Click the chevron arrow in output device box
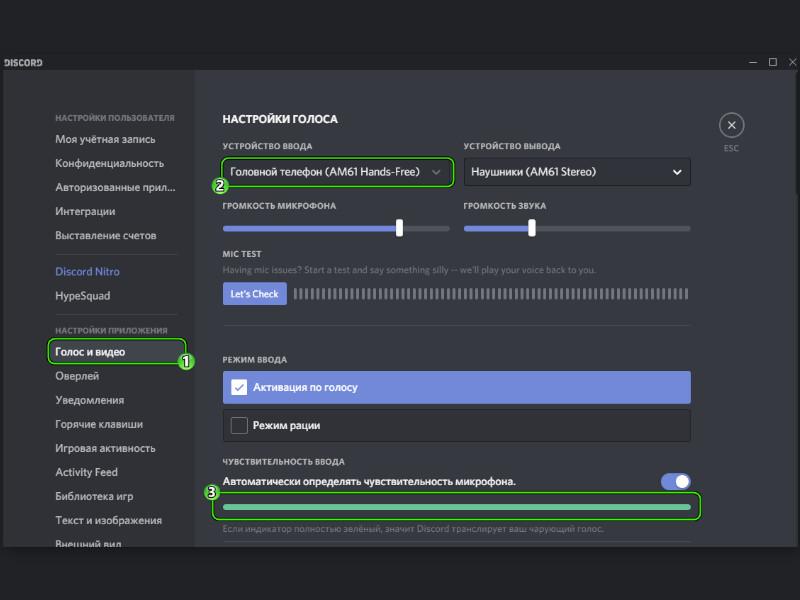 click(x=677, y=172)
